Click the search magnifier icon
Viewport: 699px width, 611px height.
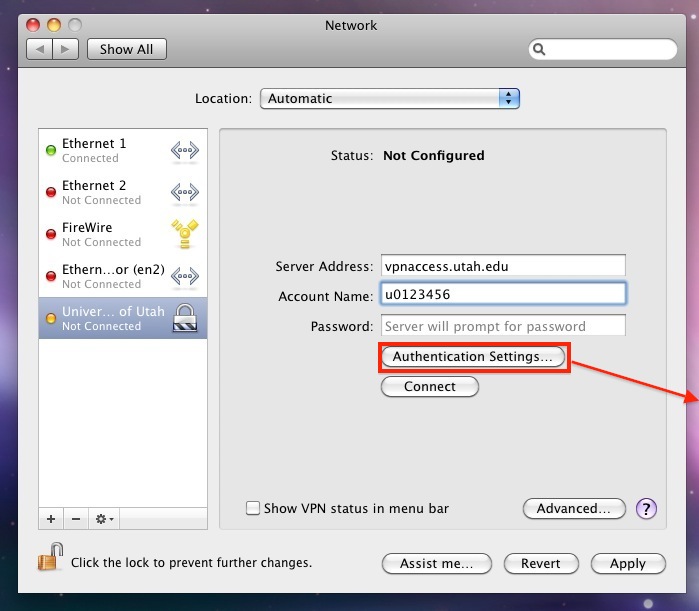(x=539, y=49)
